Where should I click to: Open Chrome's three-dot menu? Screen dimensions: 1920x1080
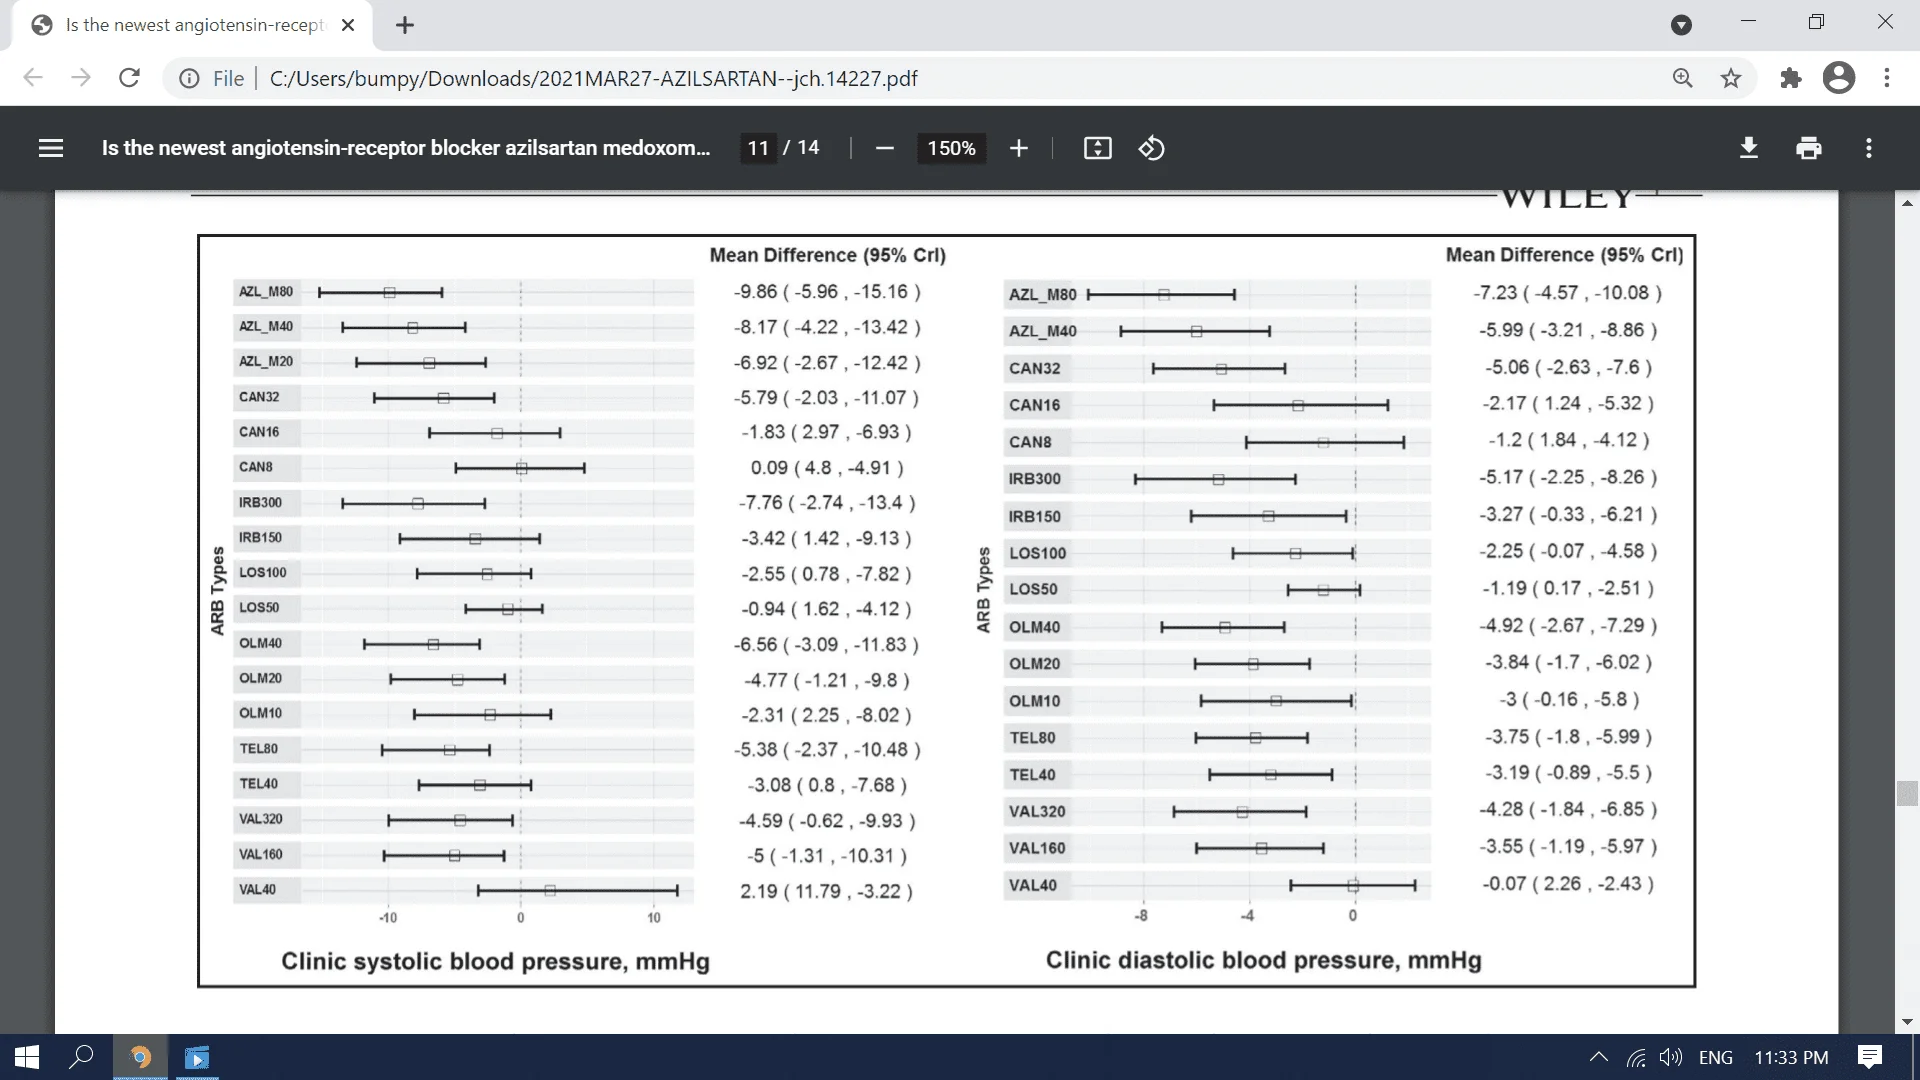pos(1887,78)
